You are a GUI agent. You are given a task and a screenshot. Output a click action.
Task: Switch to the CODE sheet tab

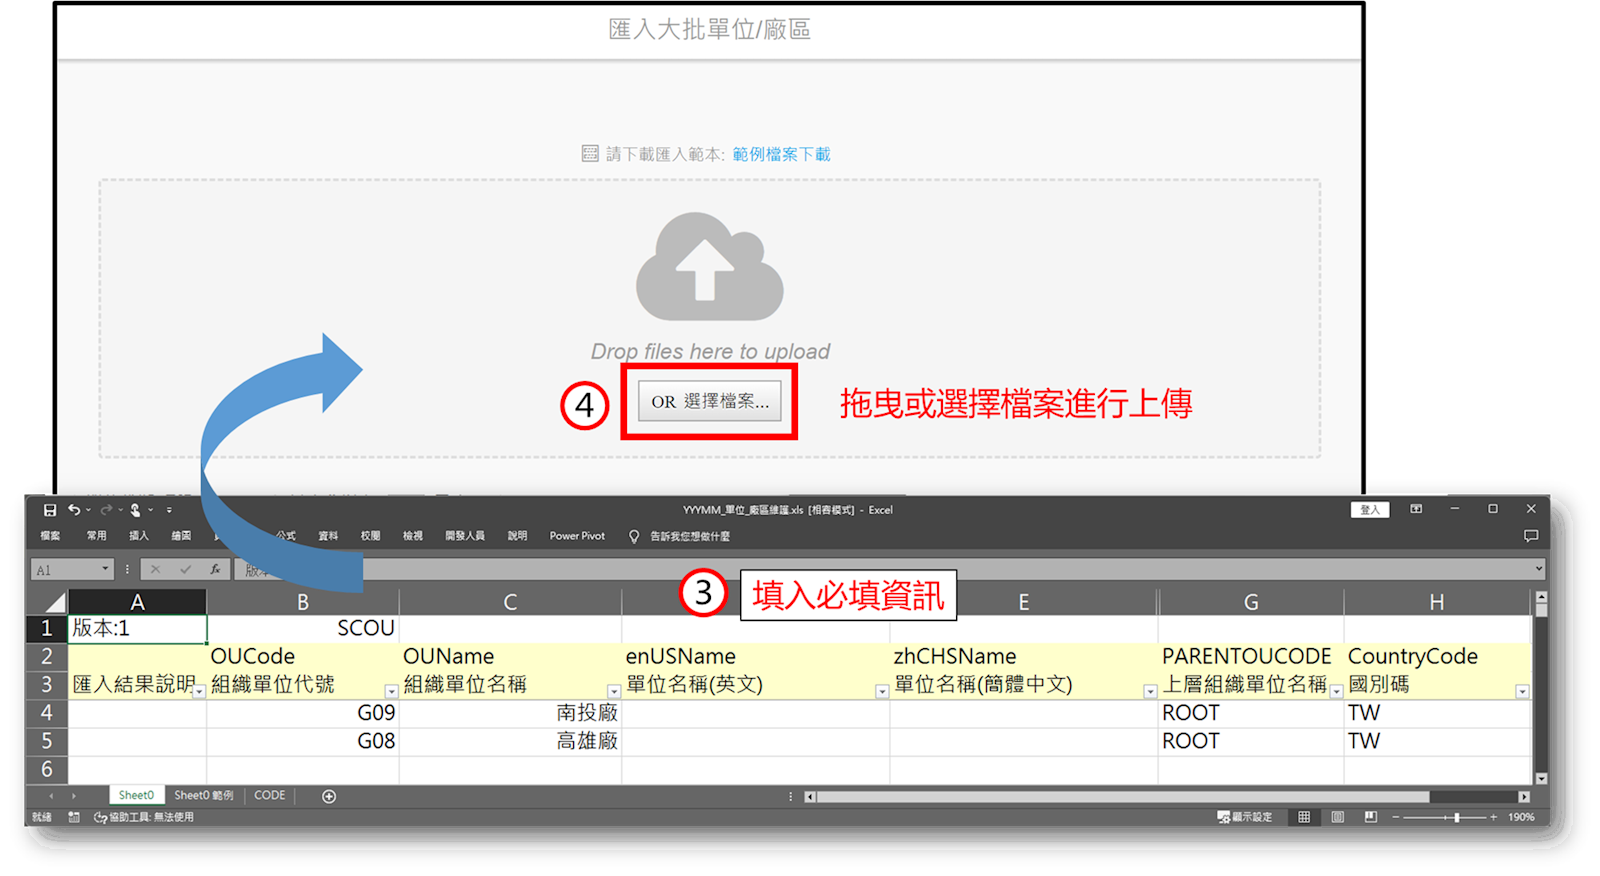[x=269, y=796]
